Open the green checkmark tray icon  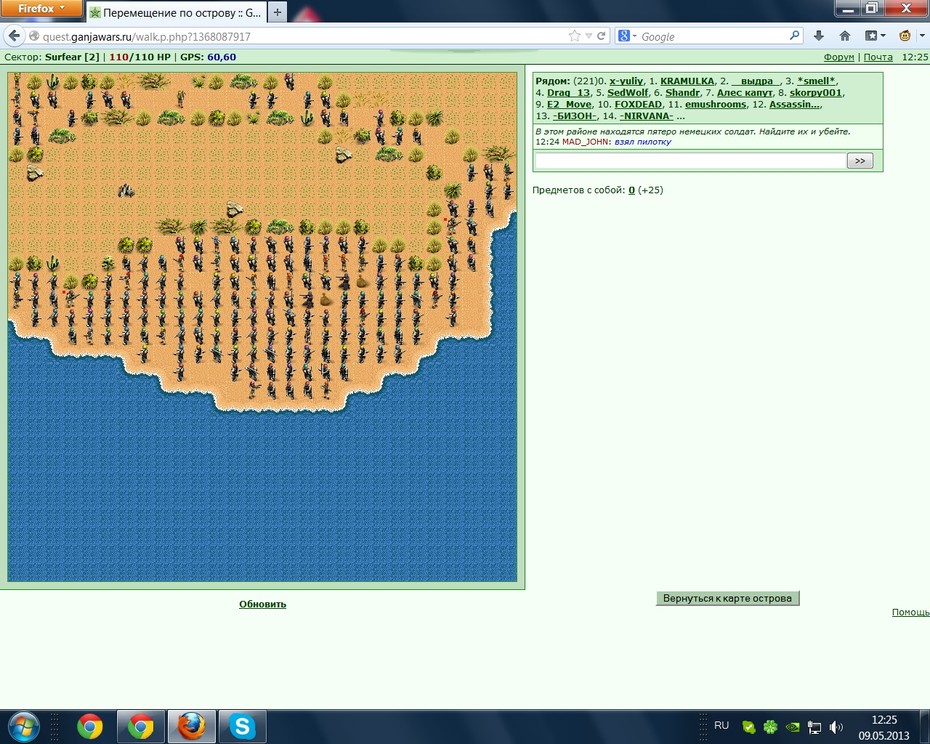749,726
